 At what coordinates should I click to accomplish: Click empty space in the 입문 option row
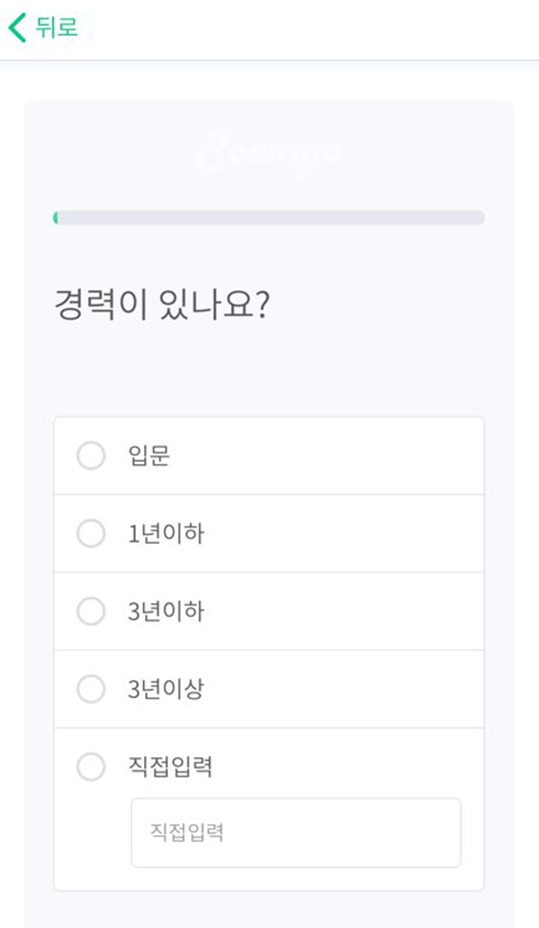[x=325, y=456]
